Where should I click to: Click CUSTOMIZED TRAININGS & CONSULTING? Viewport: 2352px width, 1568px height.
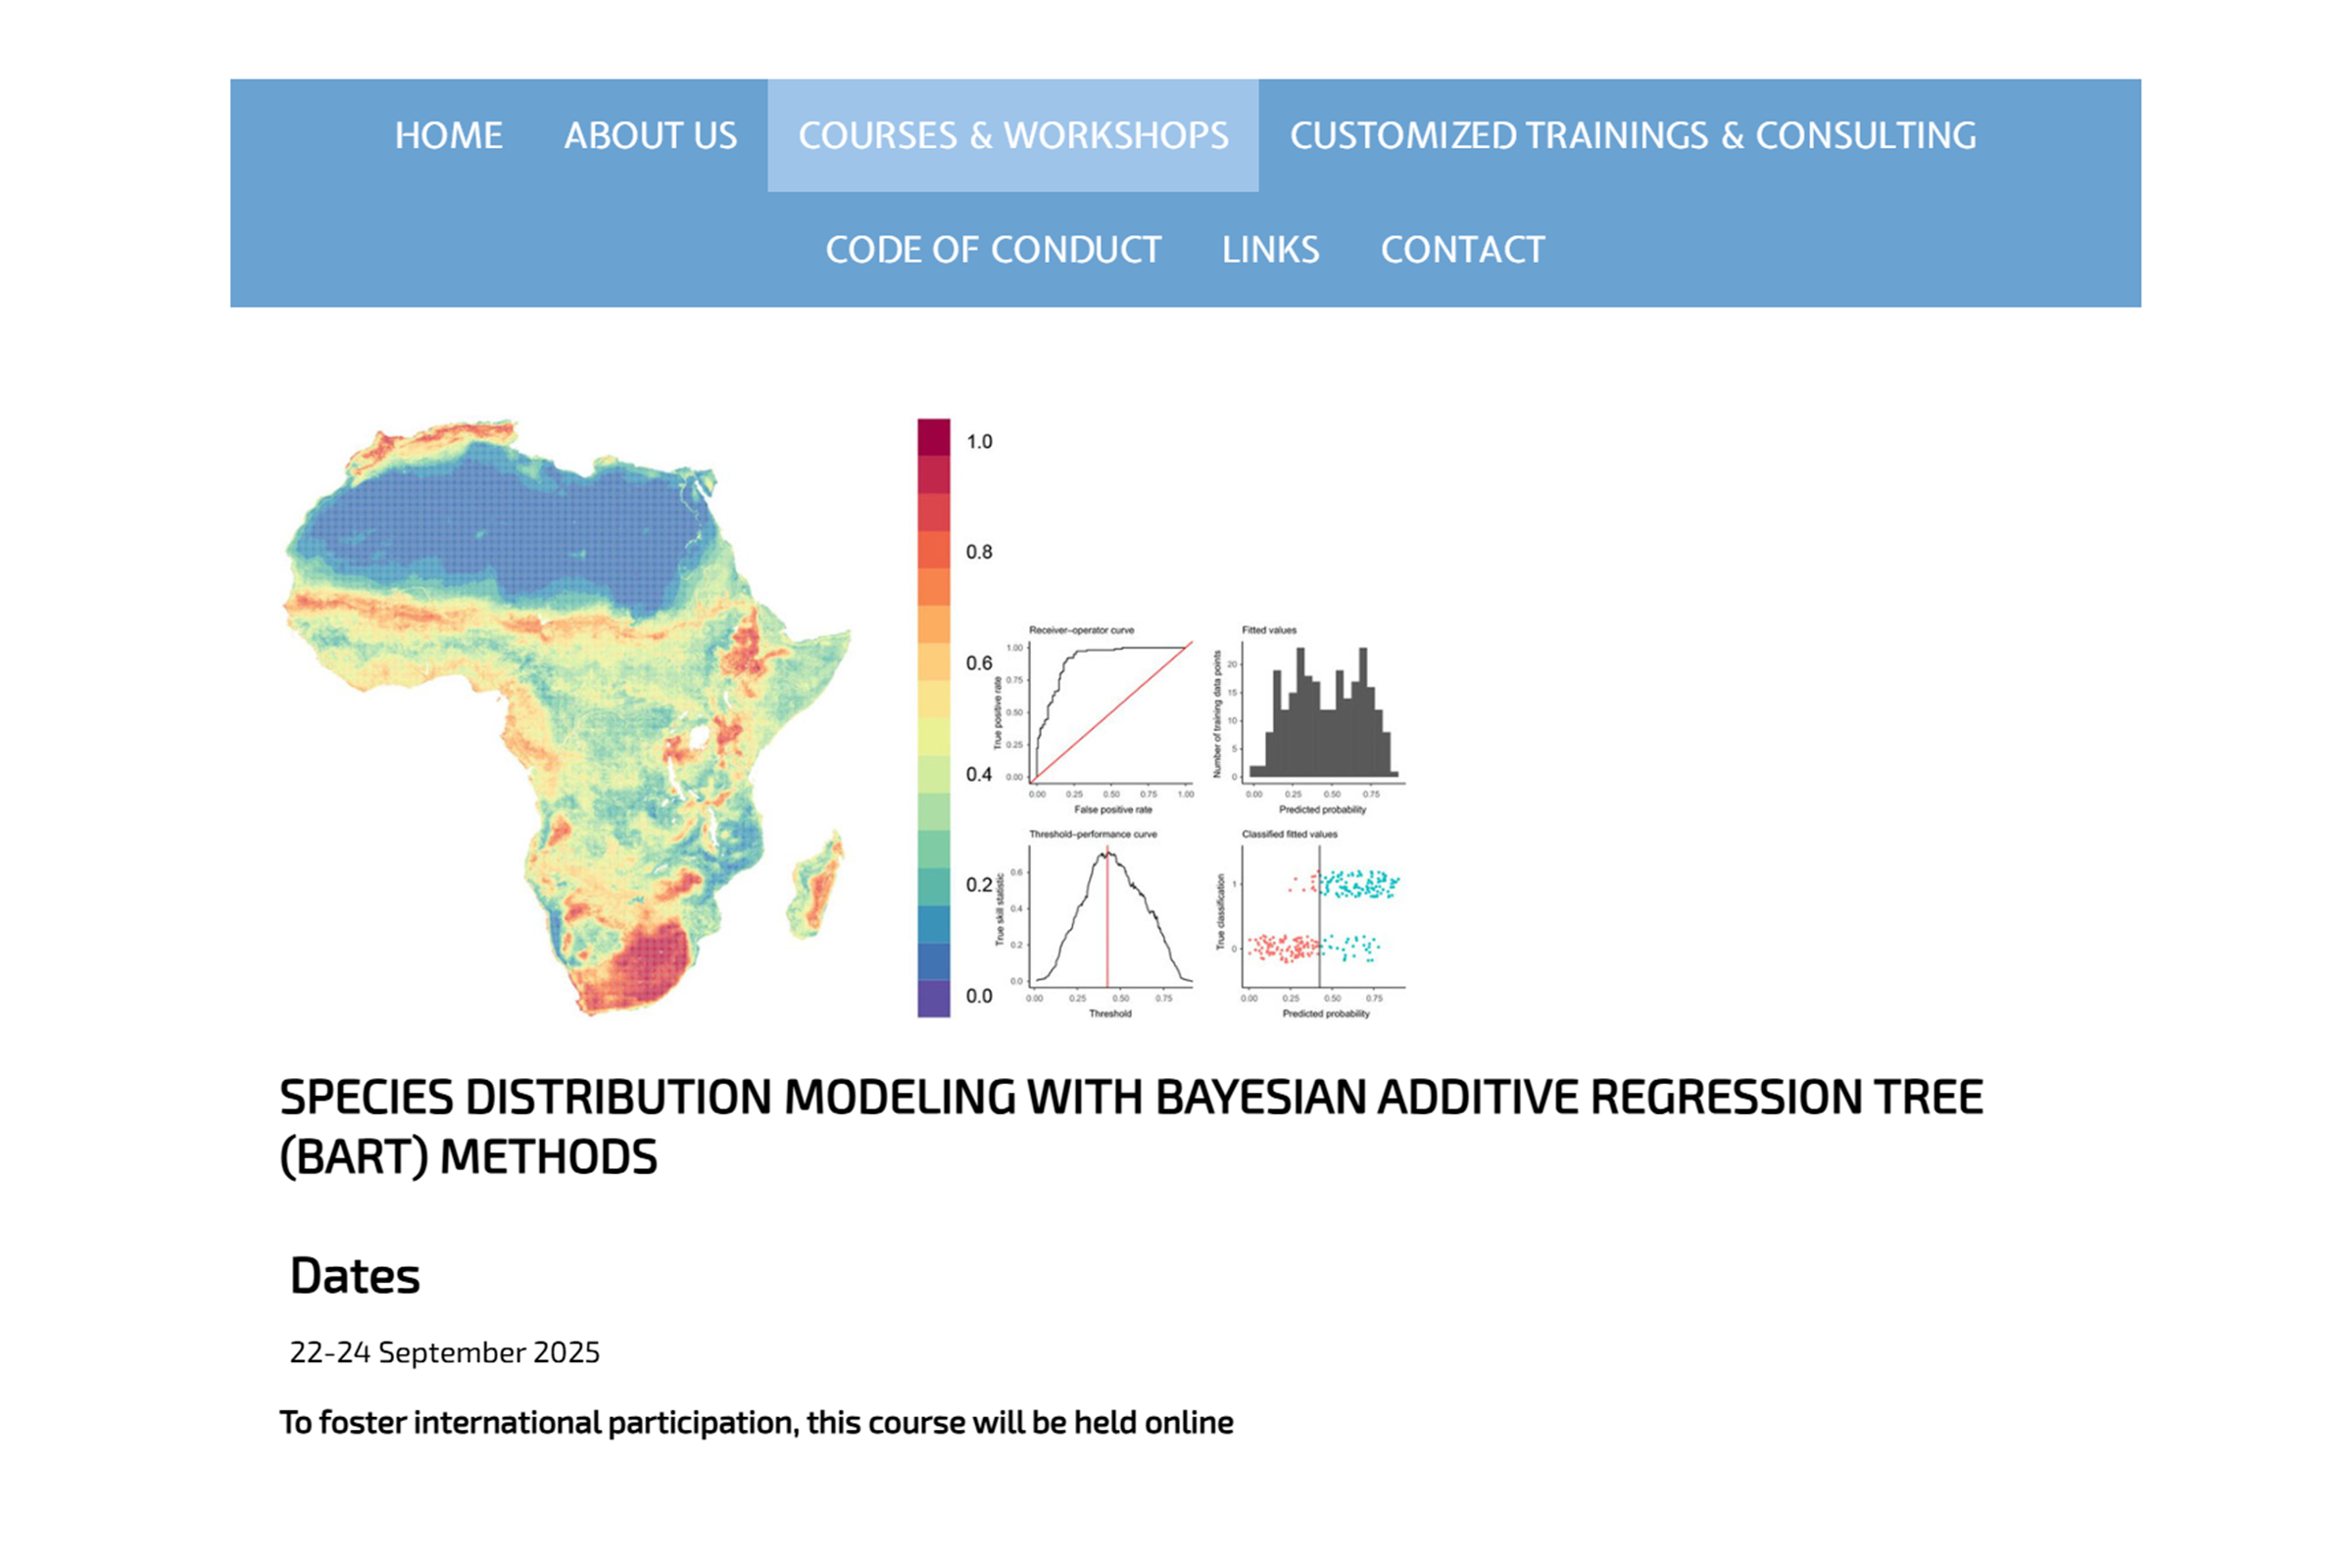point(1632,136)
